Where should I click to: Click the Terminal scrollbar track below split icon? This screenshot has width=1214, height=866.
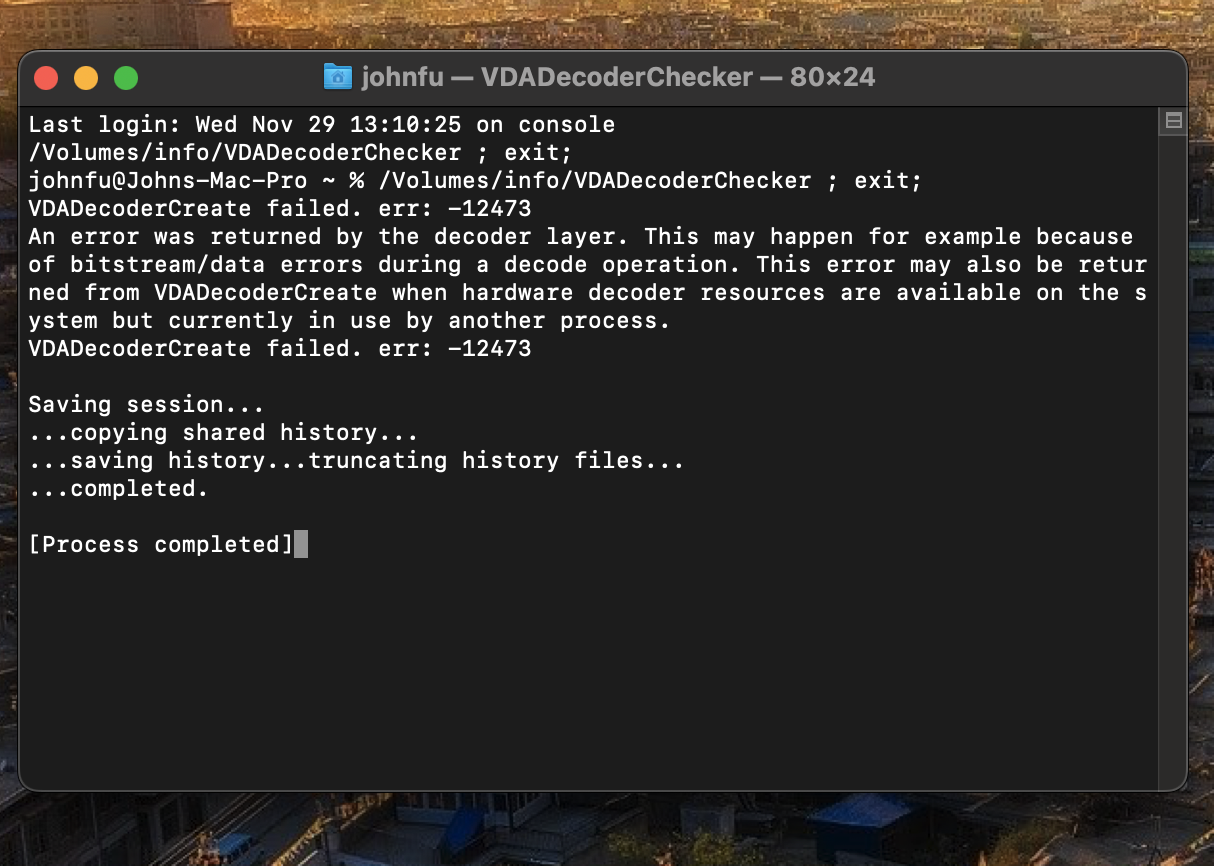1173,450
